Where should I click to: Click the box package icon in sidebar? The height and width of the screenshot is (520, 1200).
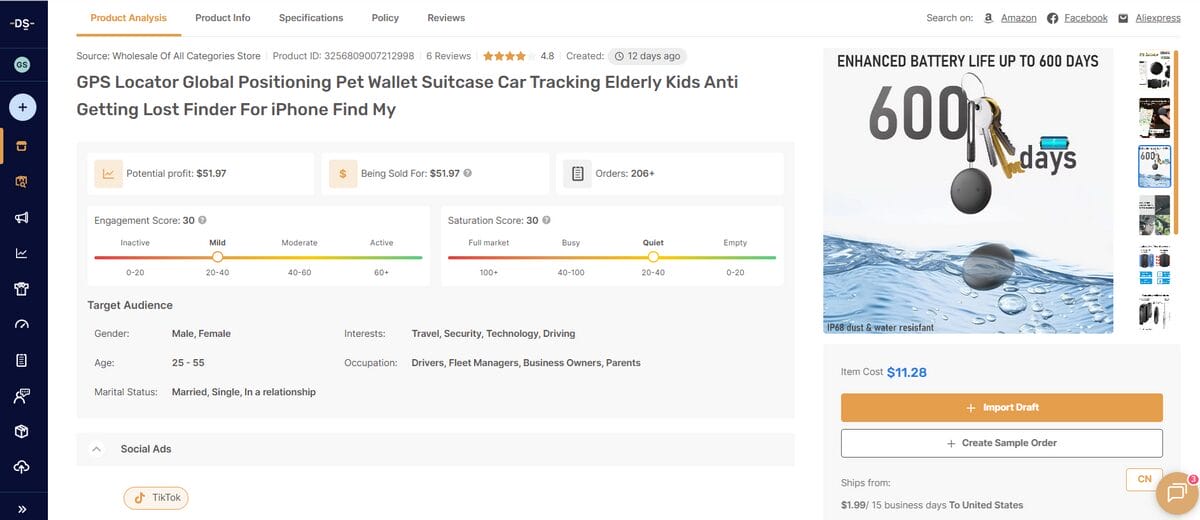click(x=22, y=431)
